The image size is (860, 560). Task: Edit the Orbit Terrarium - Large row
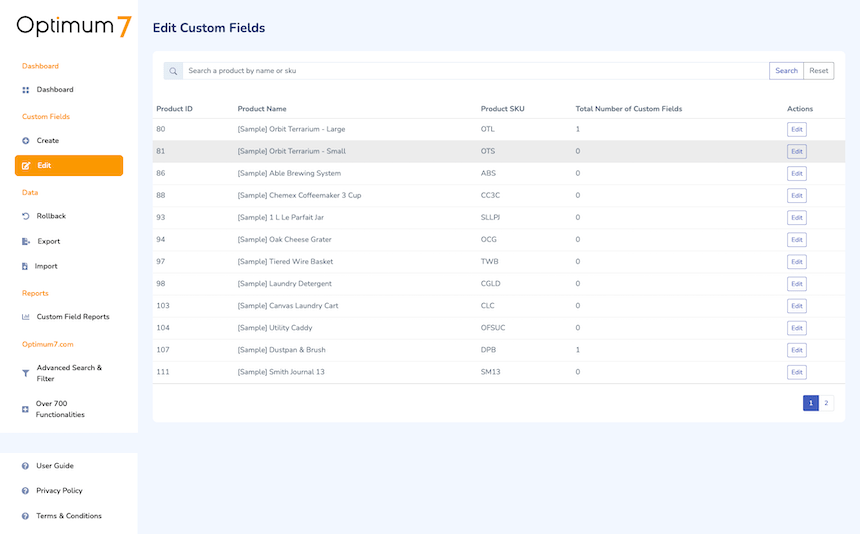pos(796,129)
